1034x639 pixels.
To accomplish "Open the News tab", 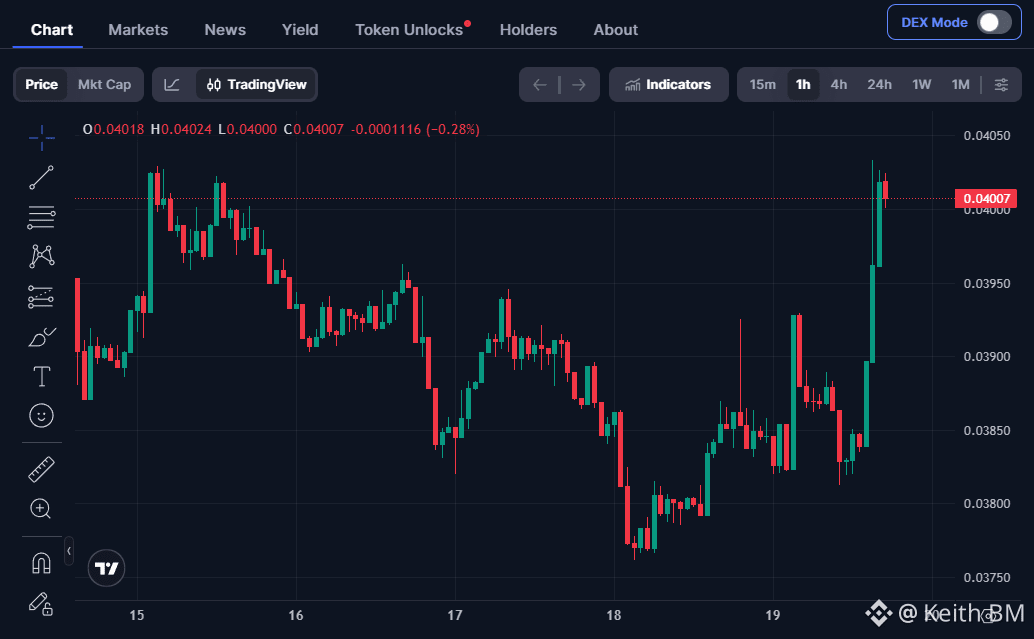I will point(225,30).
